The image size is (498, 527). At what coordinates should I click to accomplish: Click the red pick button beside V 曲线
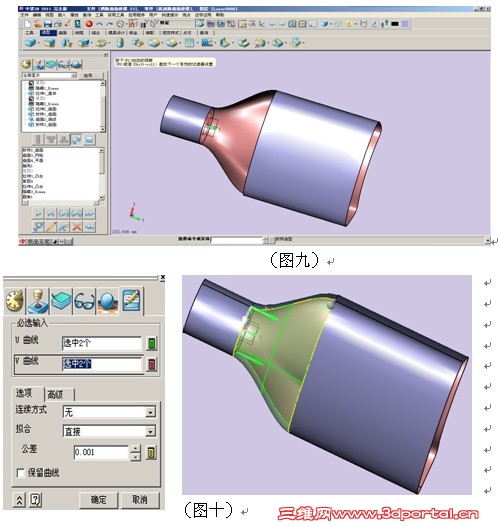tap(152, 364)
